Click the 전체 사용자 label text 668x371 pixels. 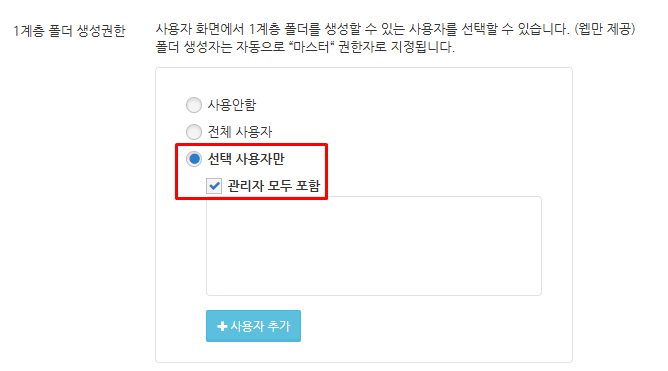[x=240, y=132]
